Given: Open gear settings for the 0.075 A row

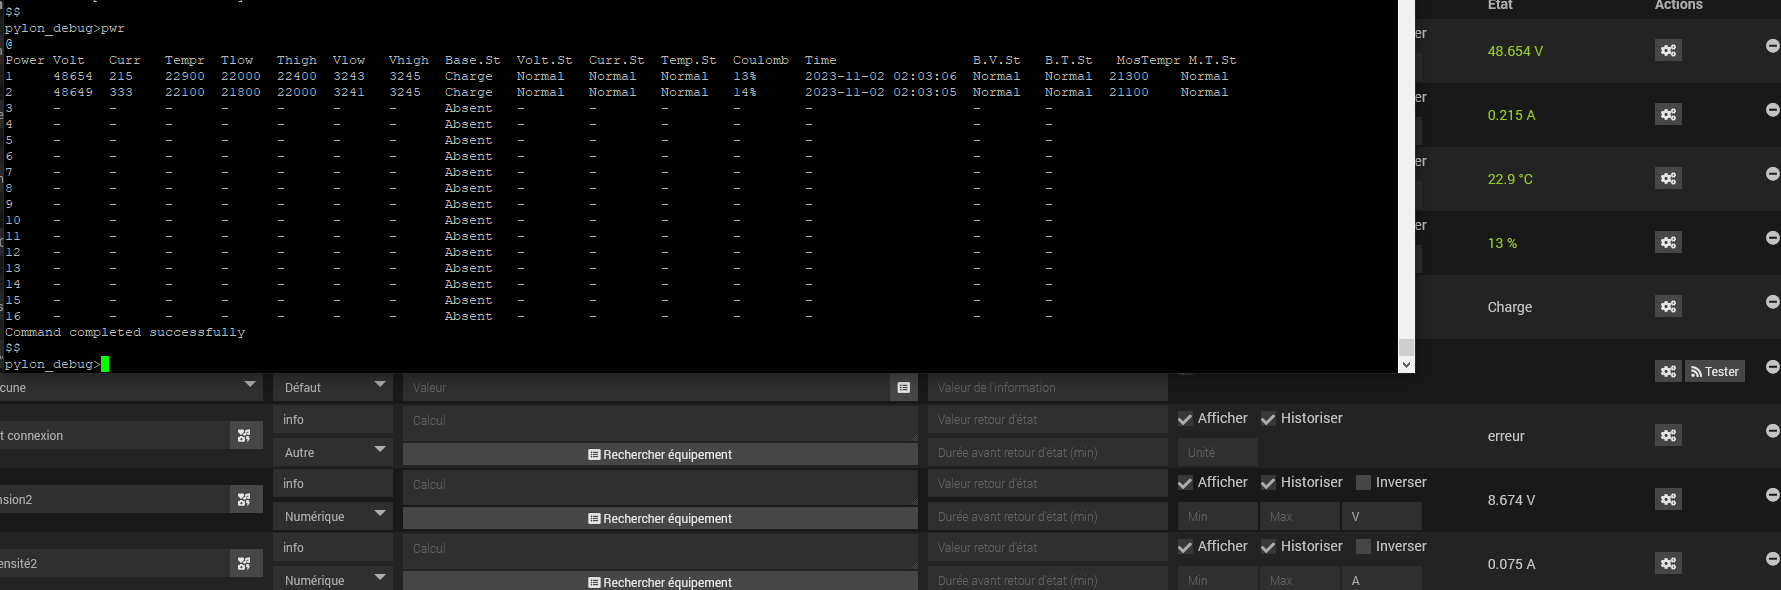Looking at the screenshot, I should coord(1668,564).
